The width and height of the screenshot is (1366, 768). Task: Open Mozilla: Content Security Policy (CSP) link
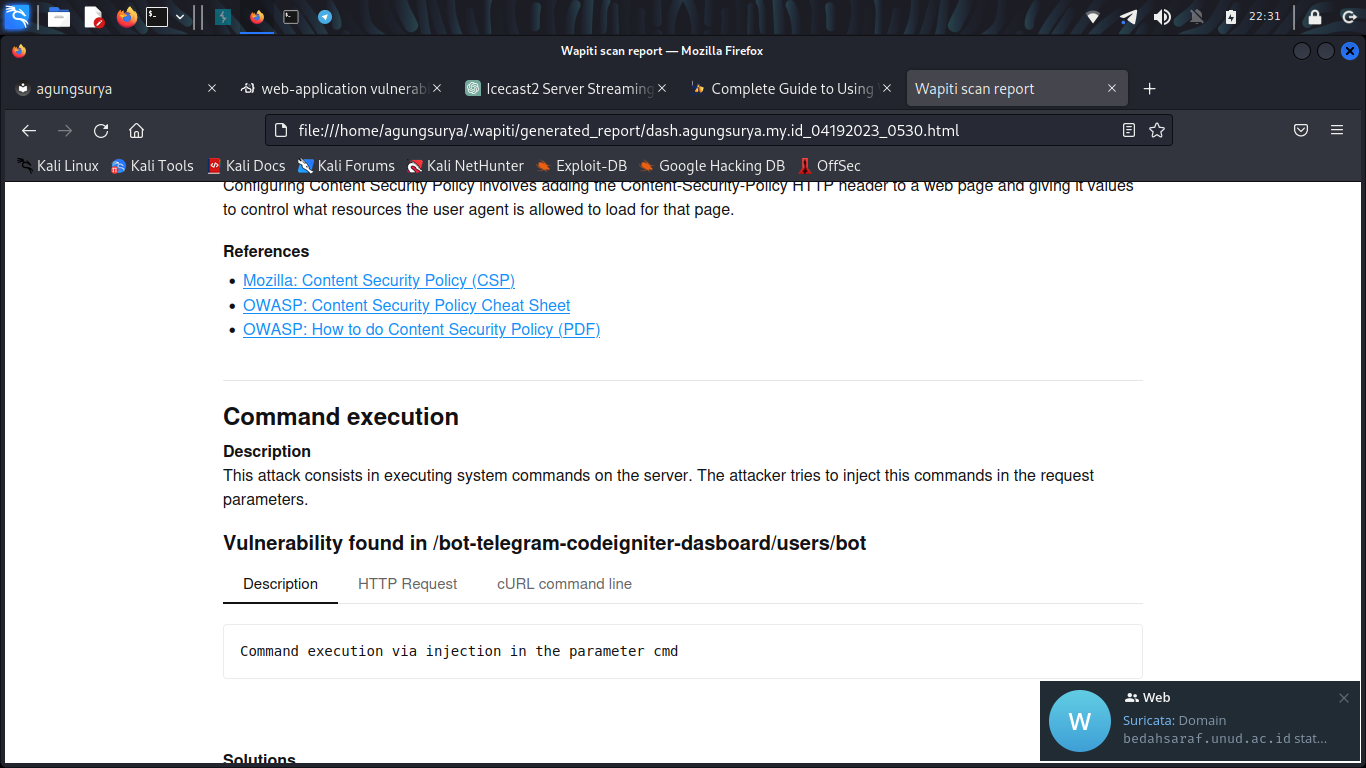pyautogui.click(x=378, y=280)
